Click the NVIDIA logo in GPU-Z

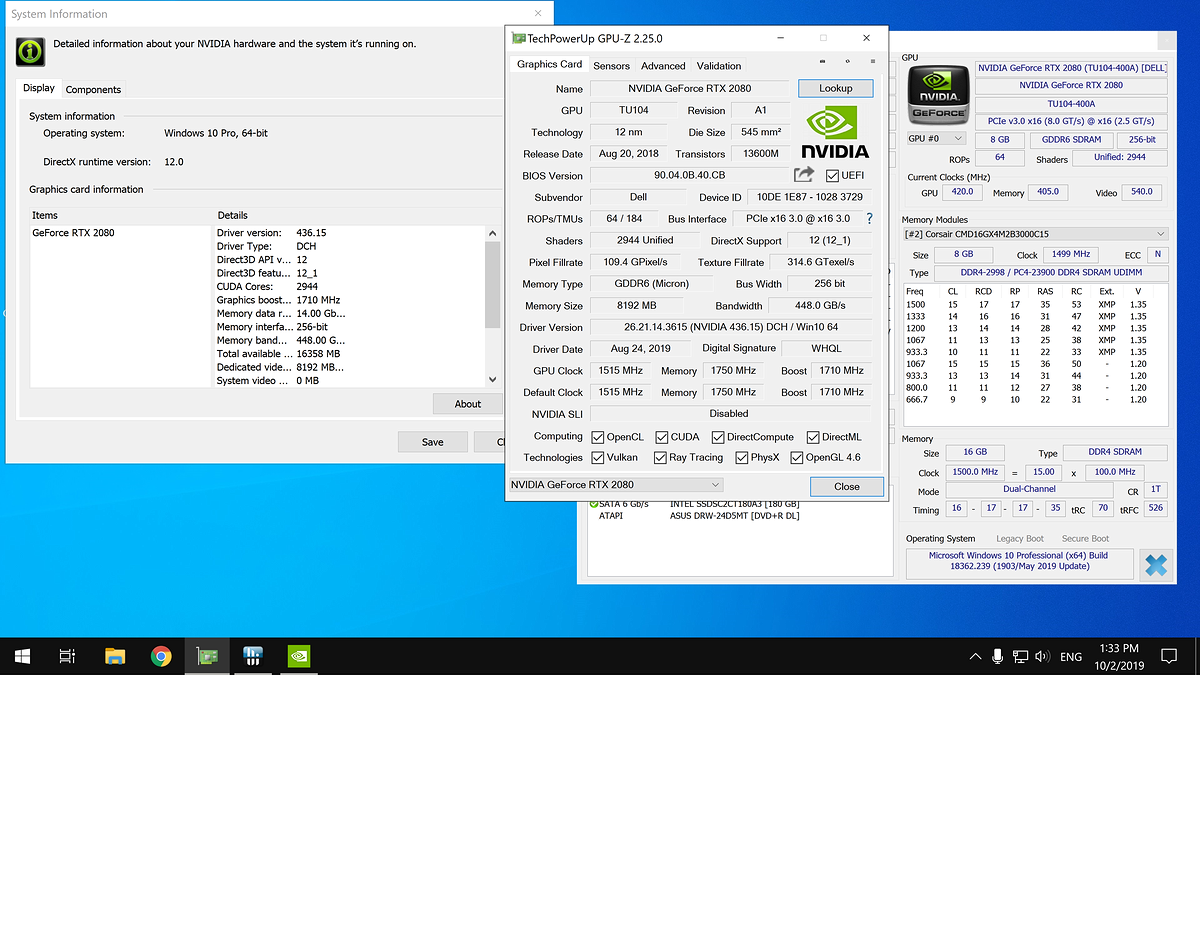pos(836,133)
